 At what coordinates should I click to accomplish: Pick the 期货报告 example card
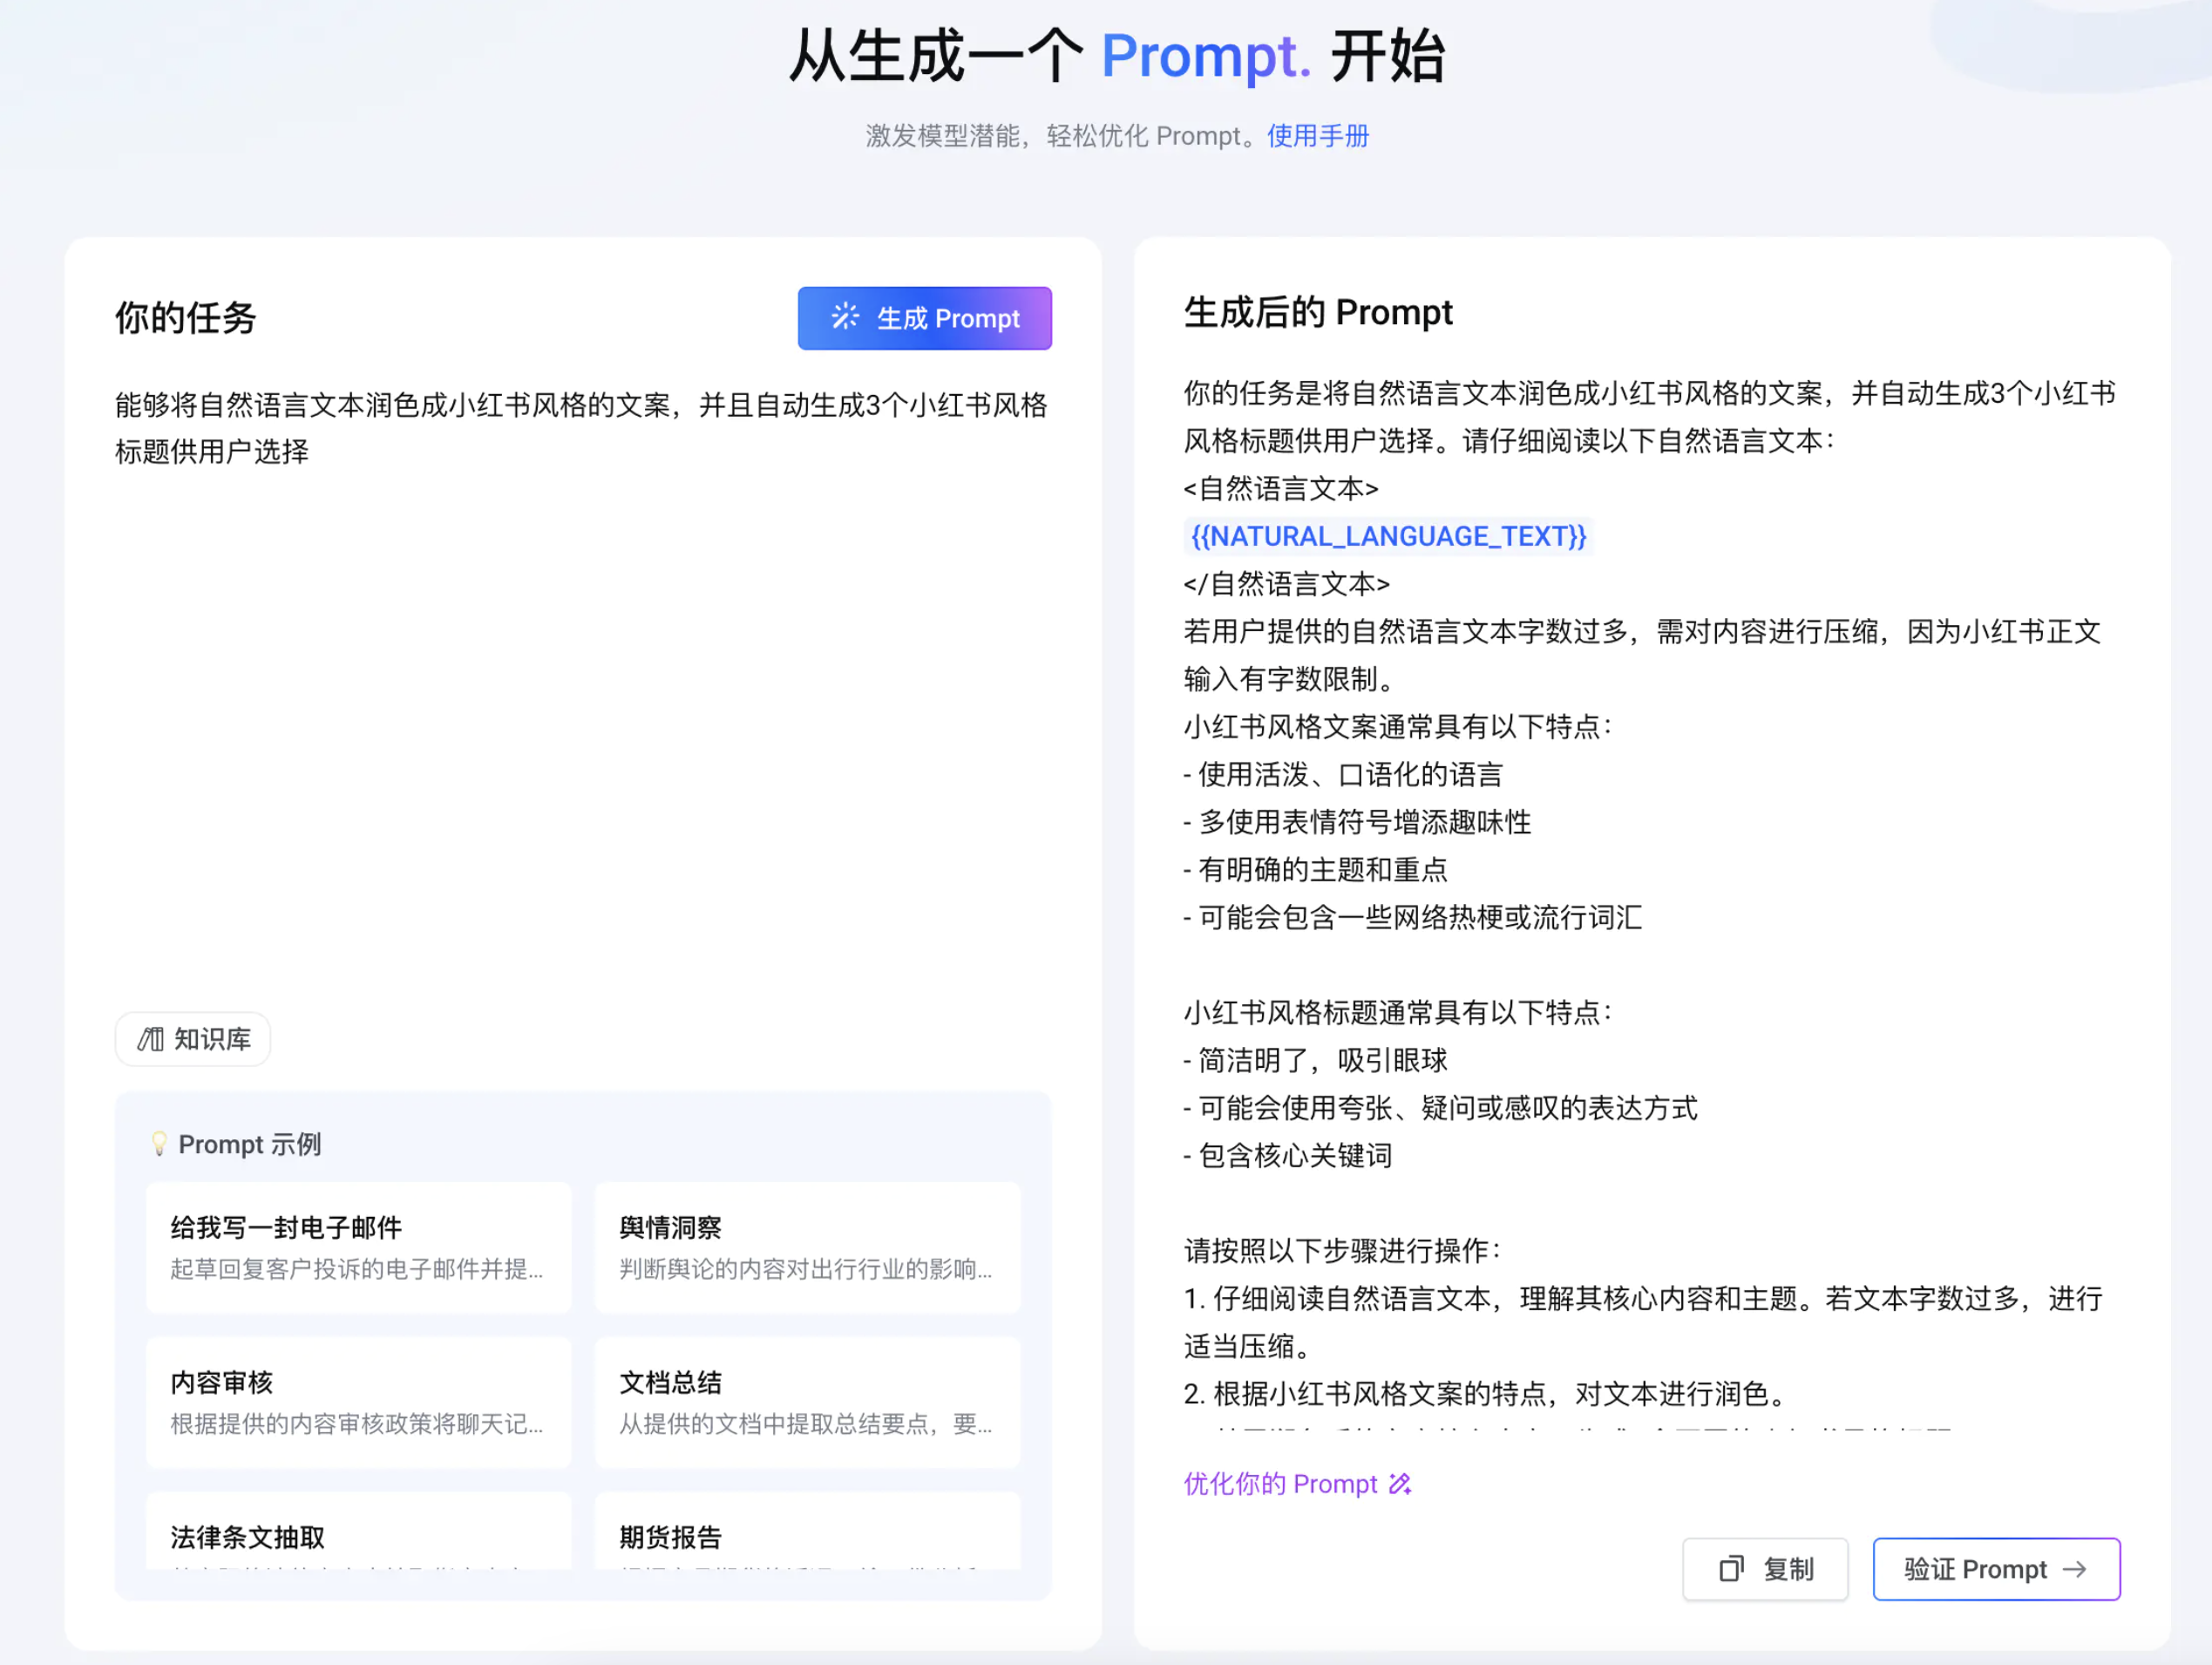807,1536
